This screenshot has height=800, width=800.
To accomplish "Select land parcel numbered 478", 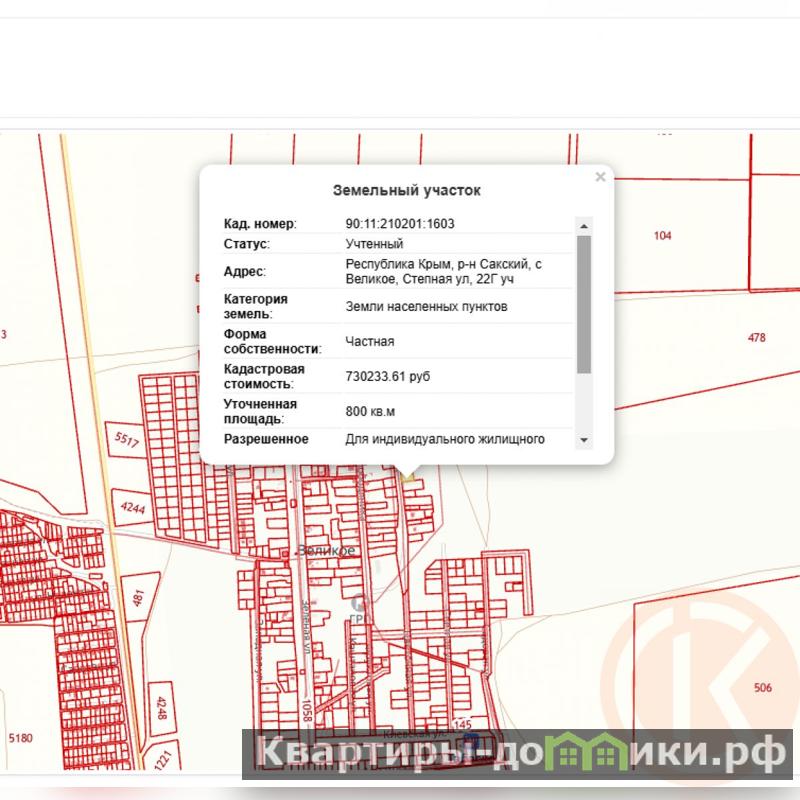I will (757, 338).
